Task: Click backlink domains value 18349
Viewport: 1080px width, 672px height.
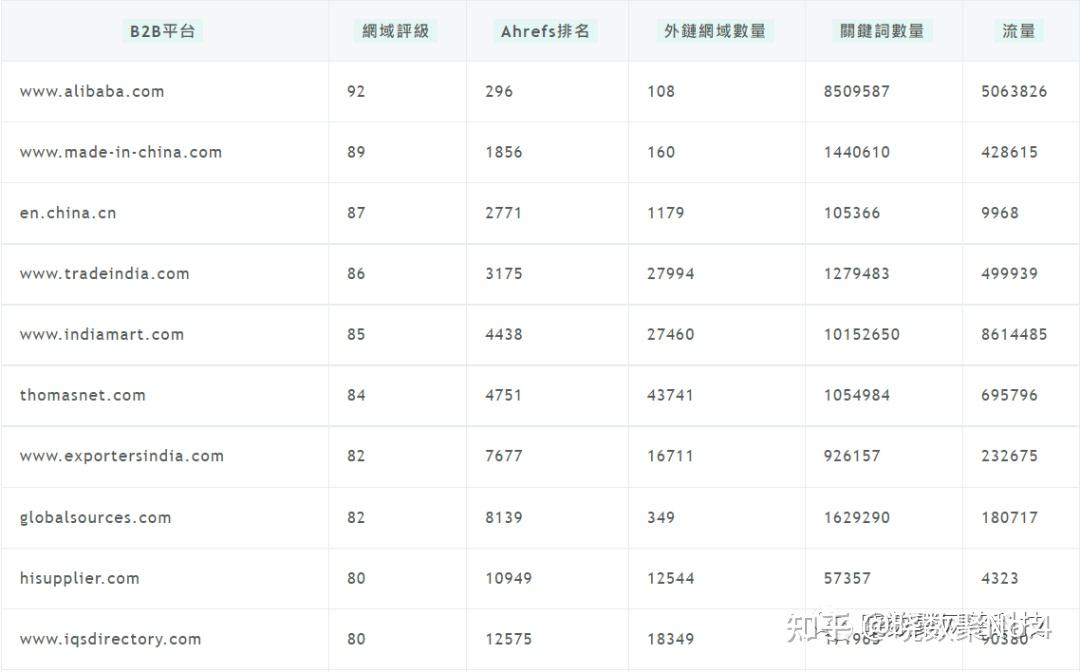Action: pos(670,639)
